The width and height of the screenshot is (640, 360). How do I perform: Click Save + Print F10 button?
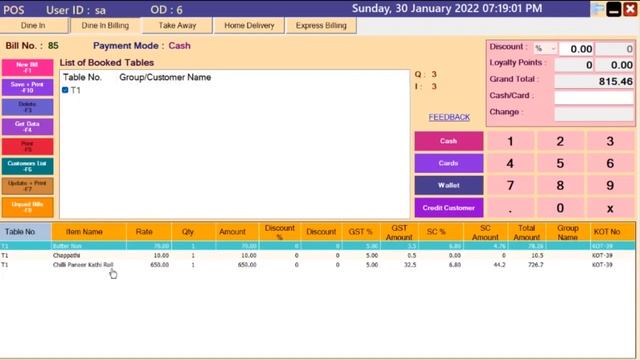[27, 87]
